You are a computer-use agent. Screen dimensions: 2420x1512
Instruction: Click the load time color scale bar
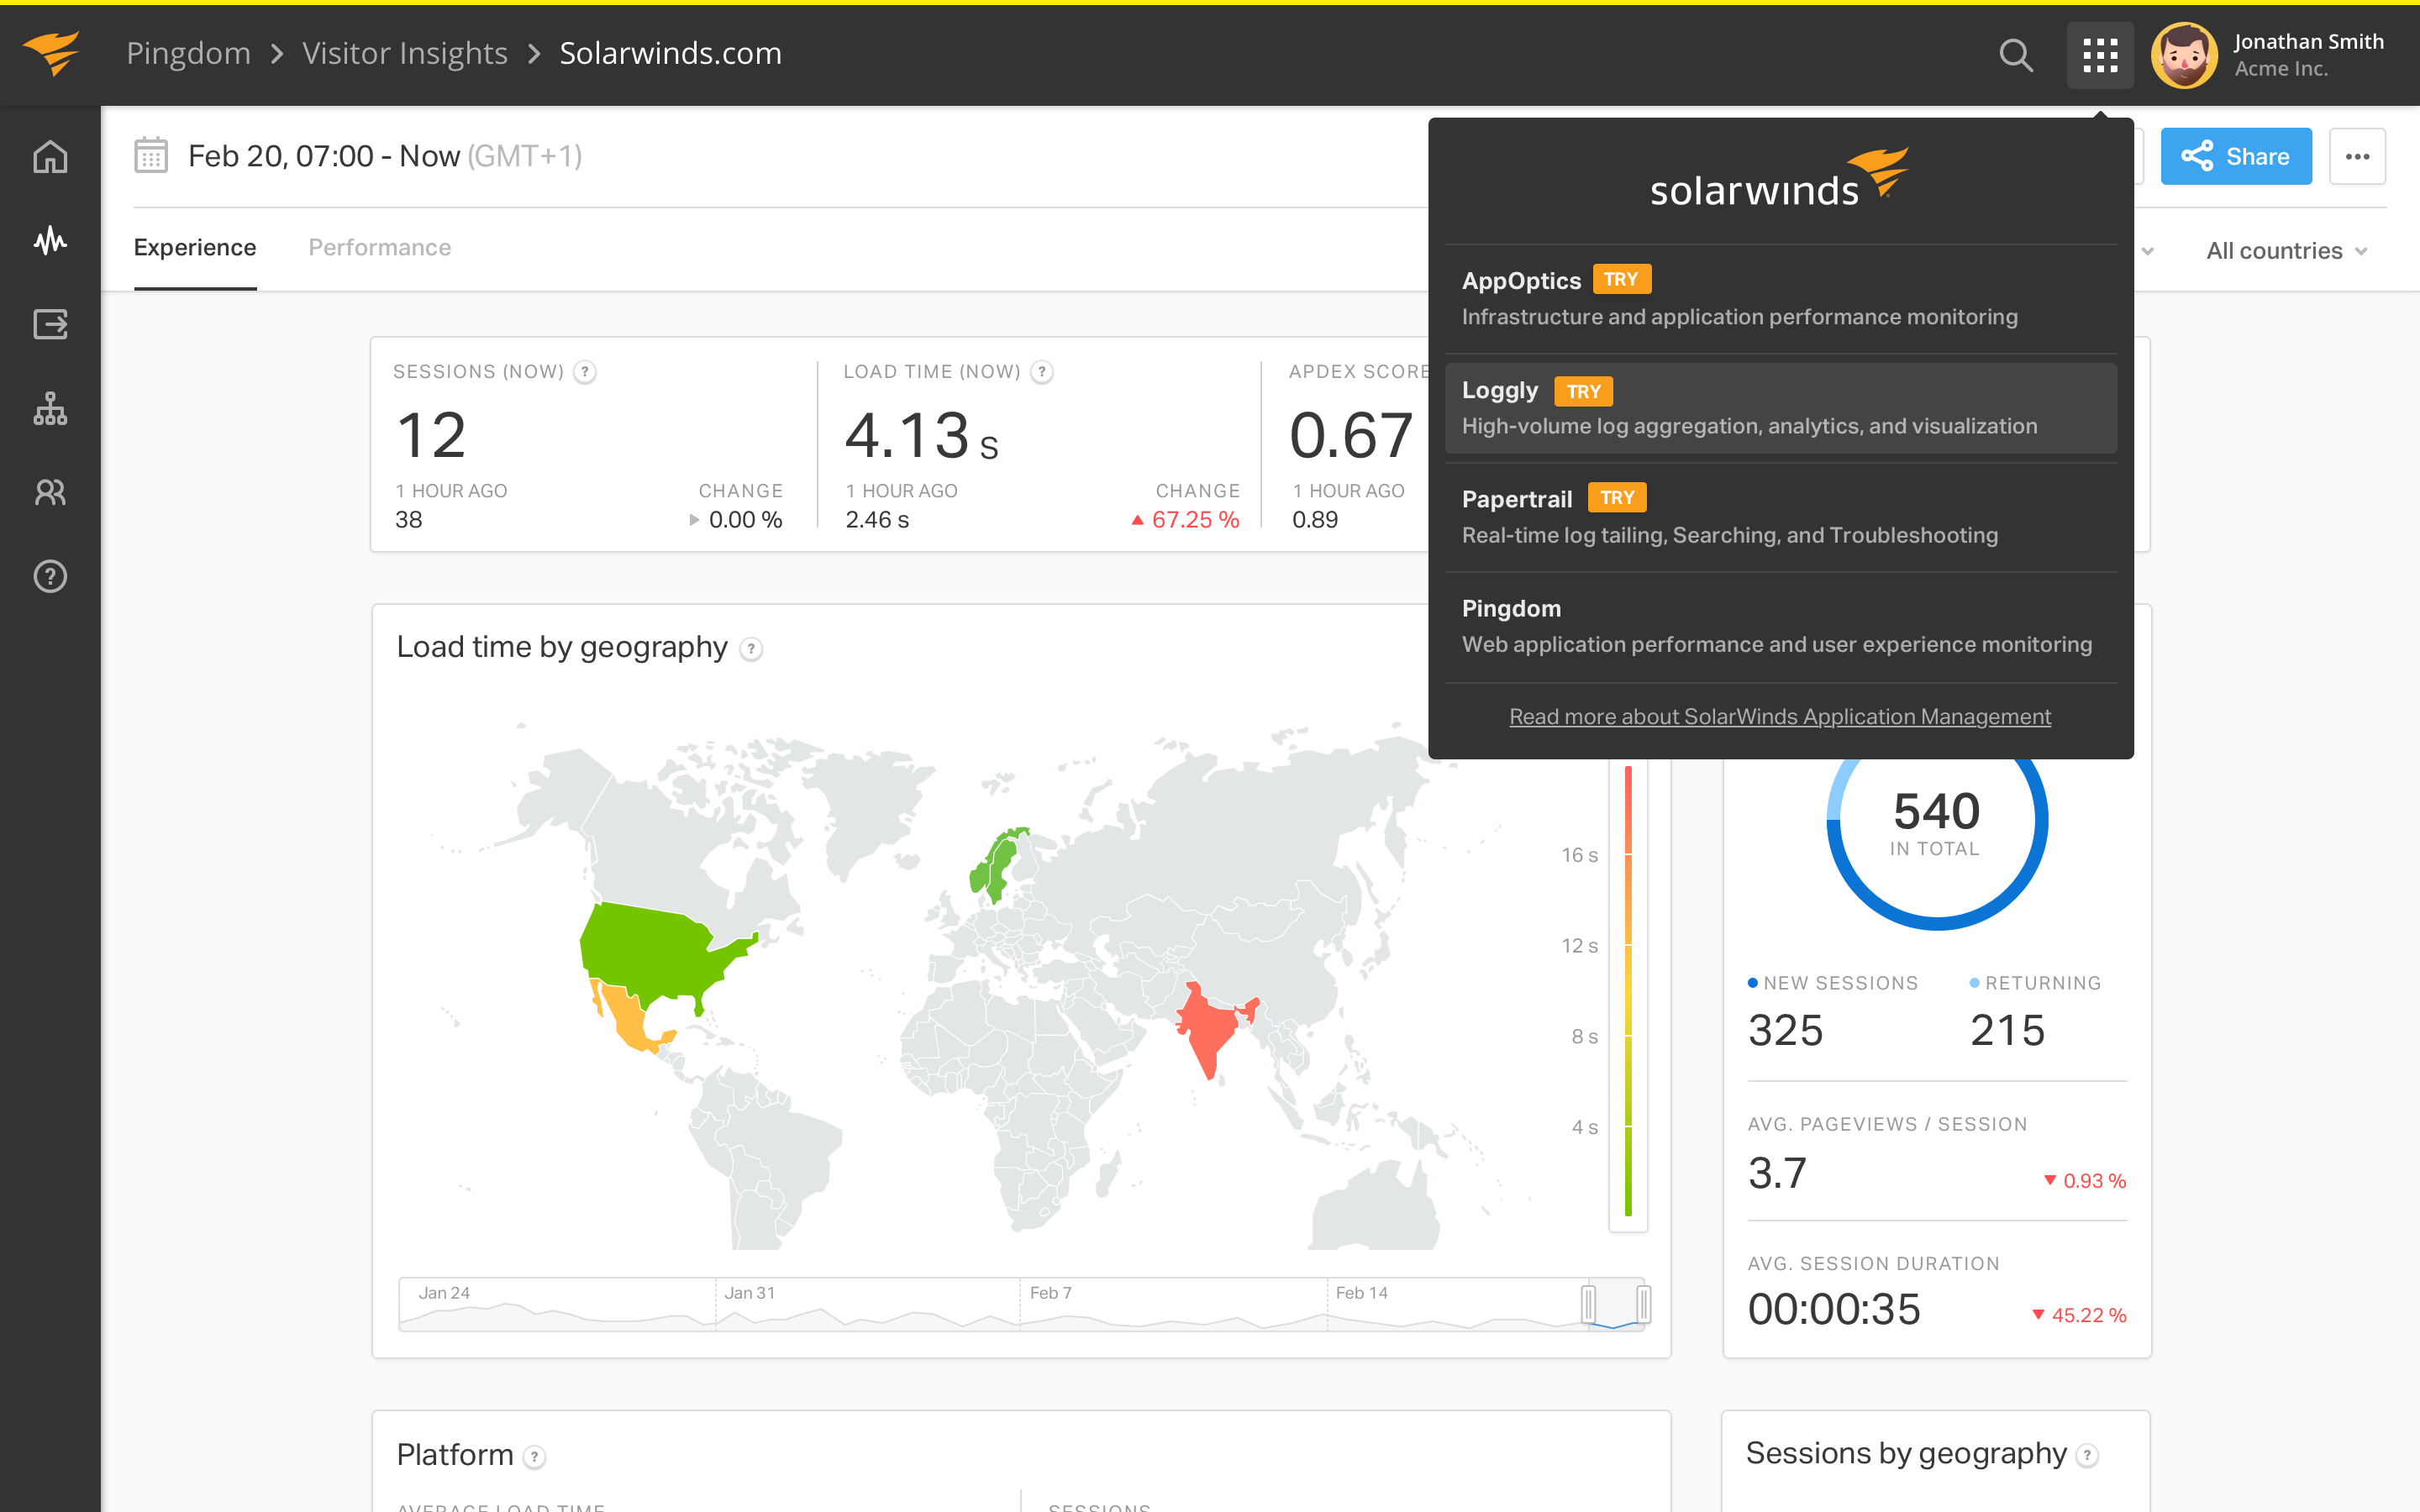1628,990
